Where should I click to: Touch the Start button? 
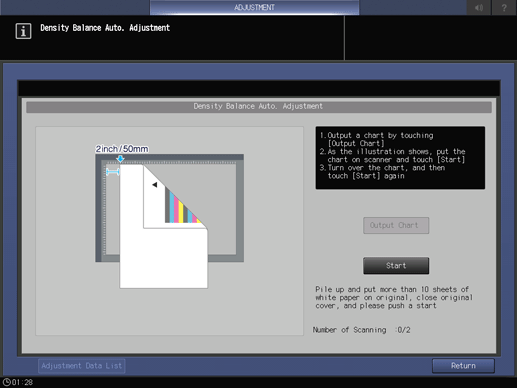point(396,266)
